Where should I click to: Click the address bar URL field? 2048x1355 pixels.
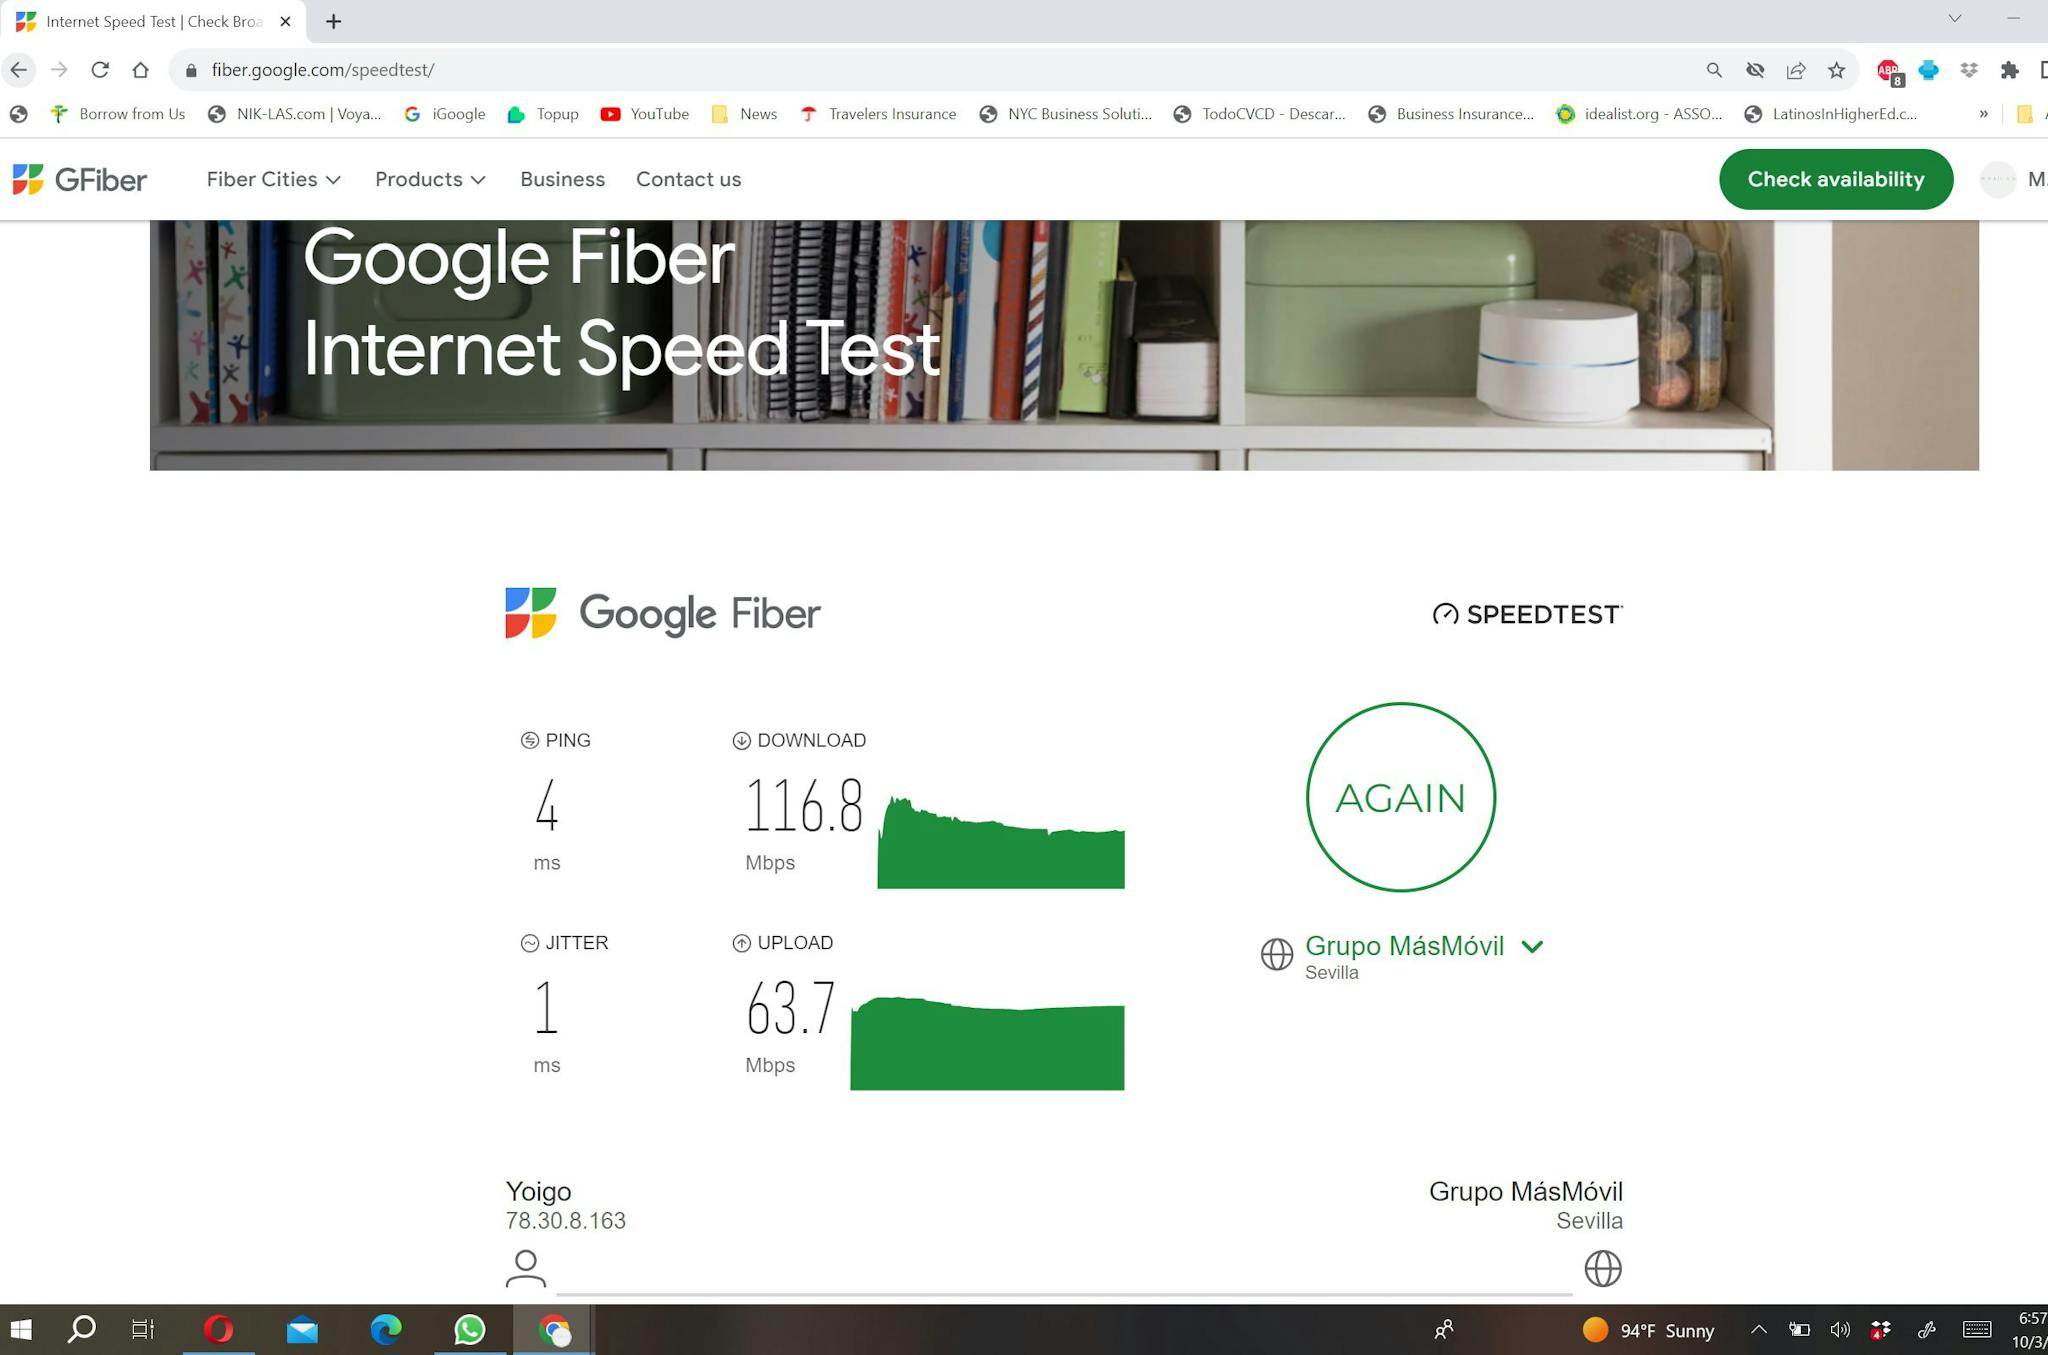point(900,70)
